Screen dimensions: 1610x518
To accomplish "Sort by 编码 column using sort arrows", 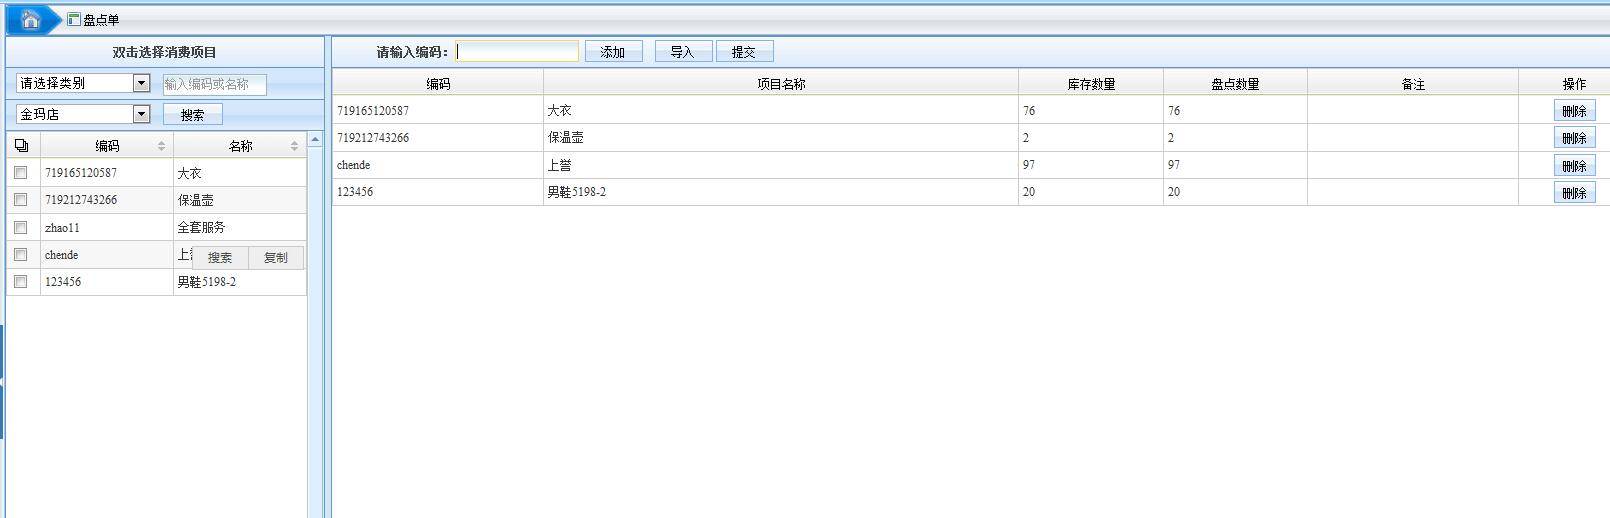I will click(161, 146).
